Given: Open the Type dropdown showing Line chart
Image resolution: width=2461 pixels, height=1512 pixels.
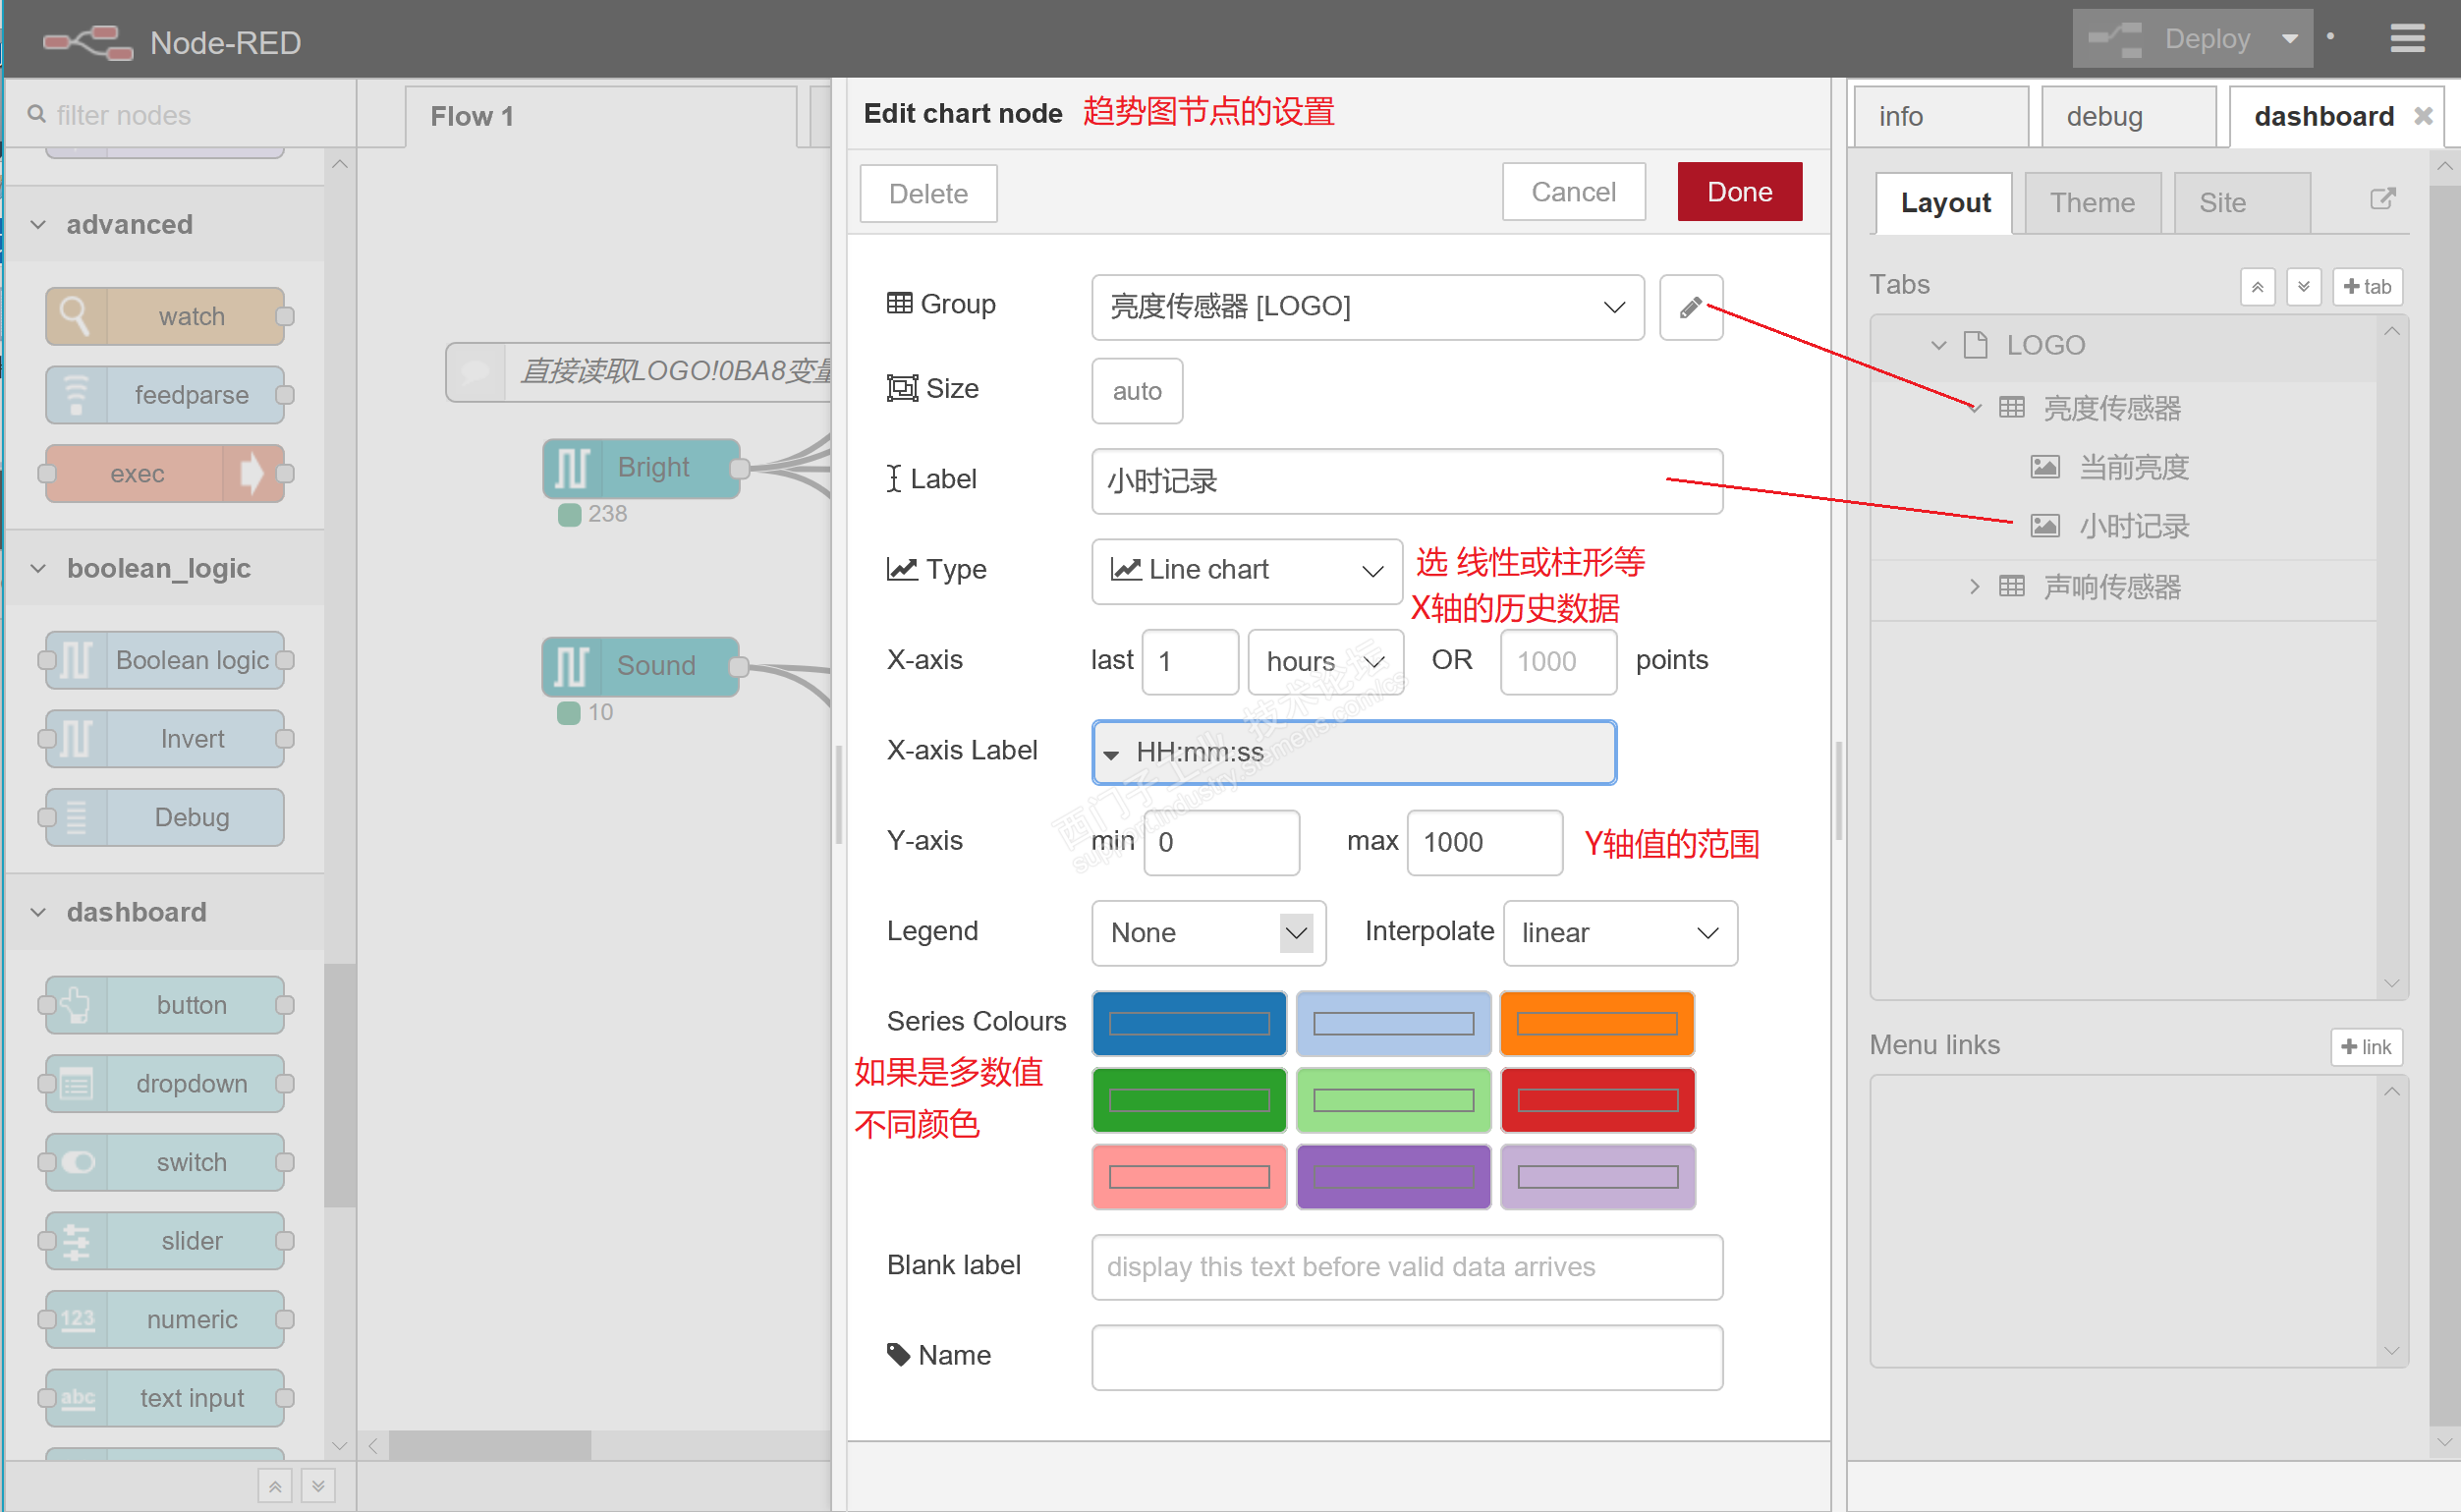Looking at the screenshot, I should 1246,570.
